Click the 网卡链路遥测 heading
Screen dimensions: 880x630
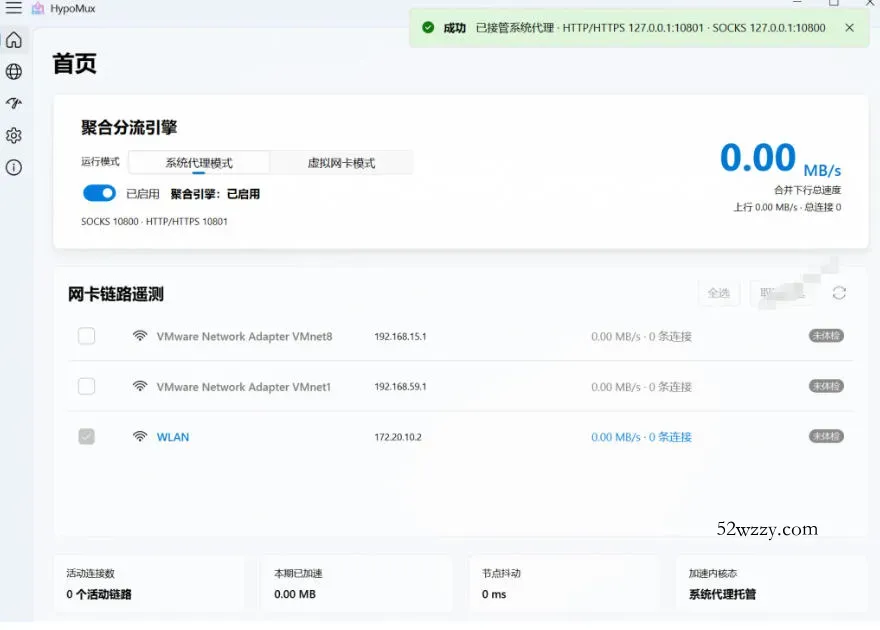pos(116,294)
